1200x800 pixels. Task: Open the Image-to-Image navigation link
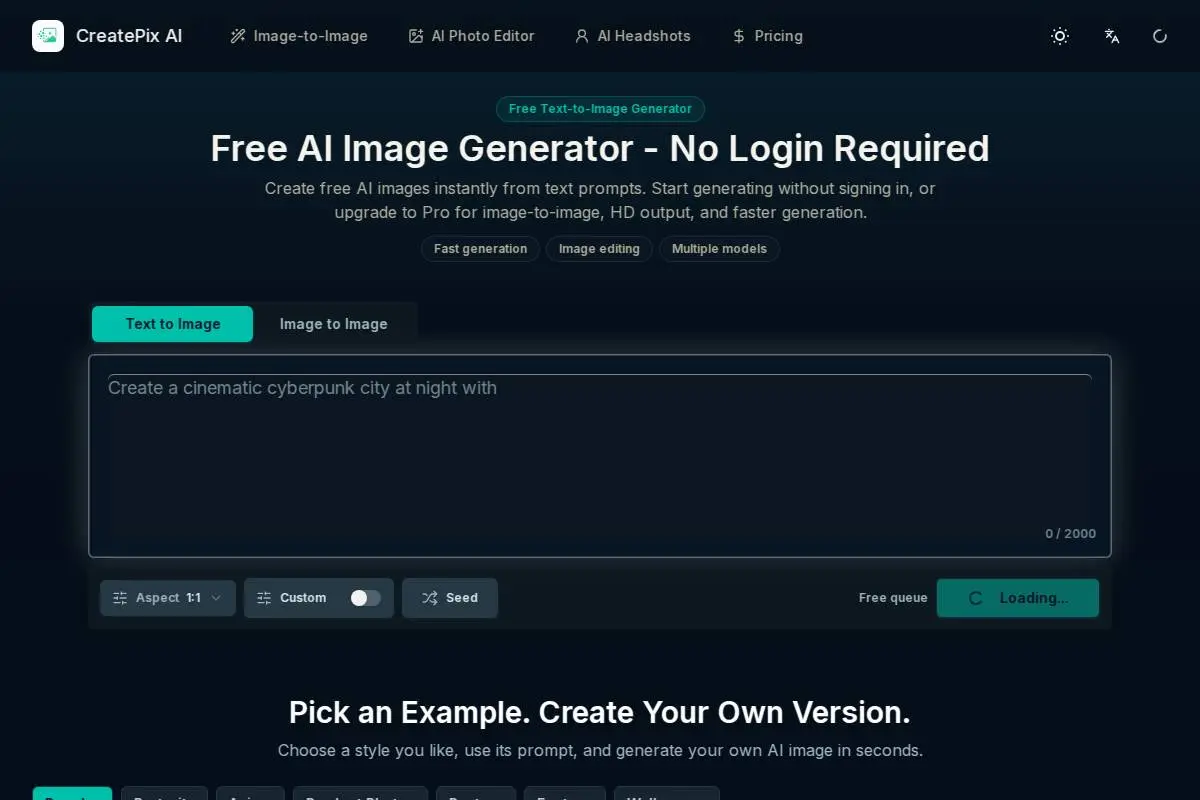pyautogui.click(x=299, y=36)
